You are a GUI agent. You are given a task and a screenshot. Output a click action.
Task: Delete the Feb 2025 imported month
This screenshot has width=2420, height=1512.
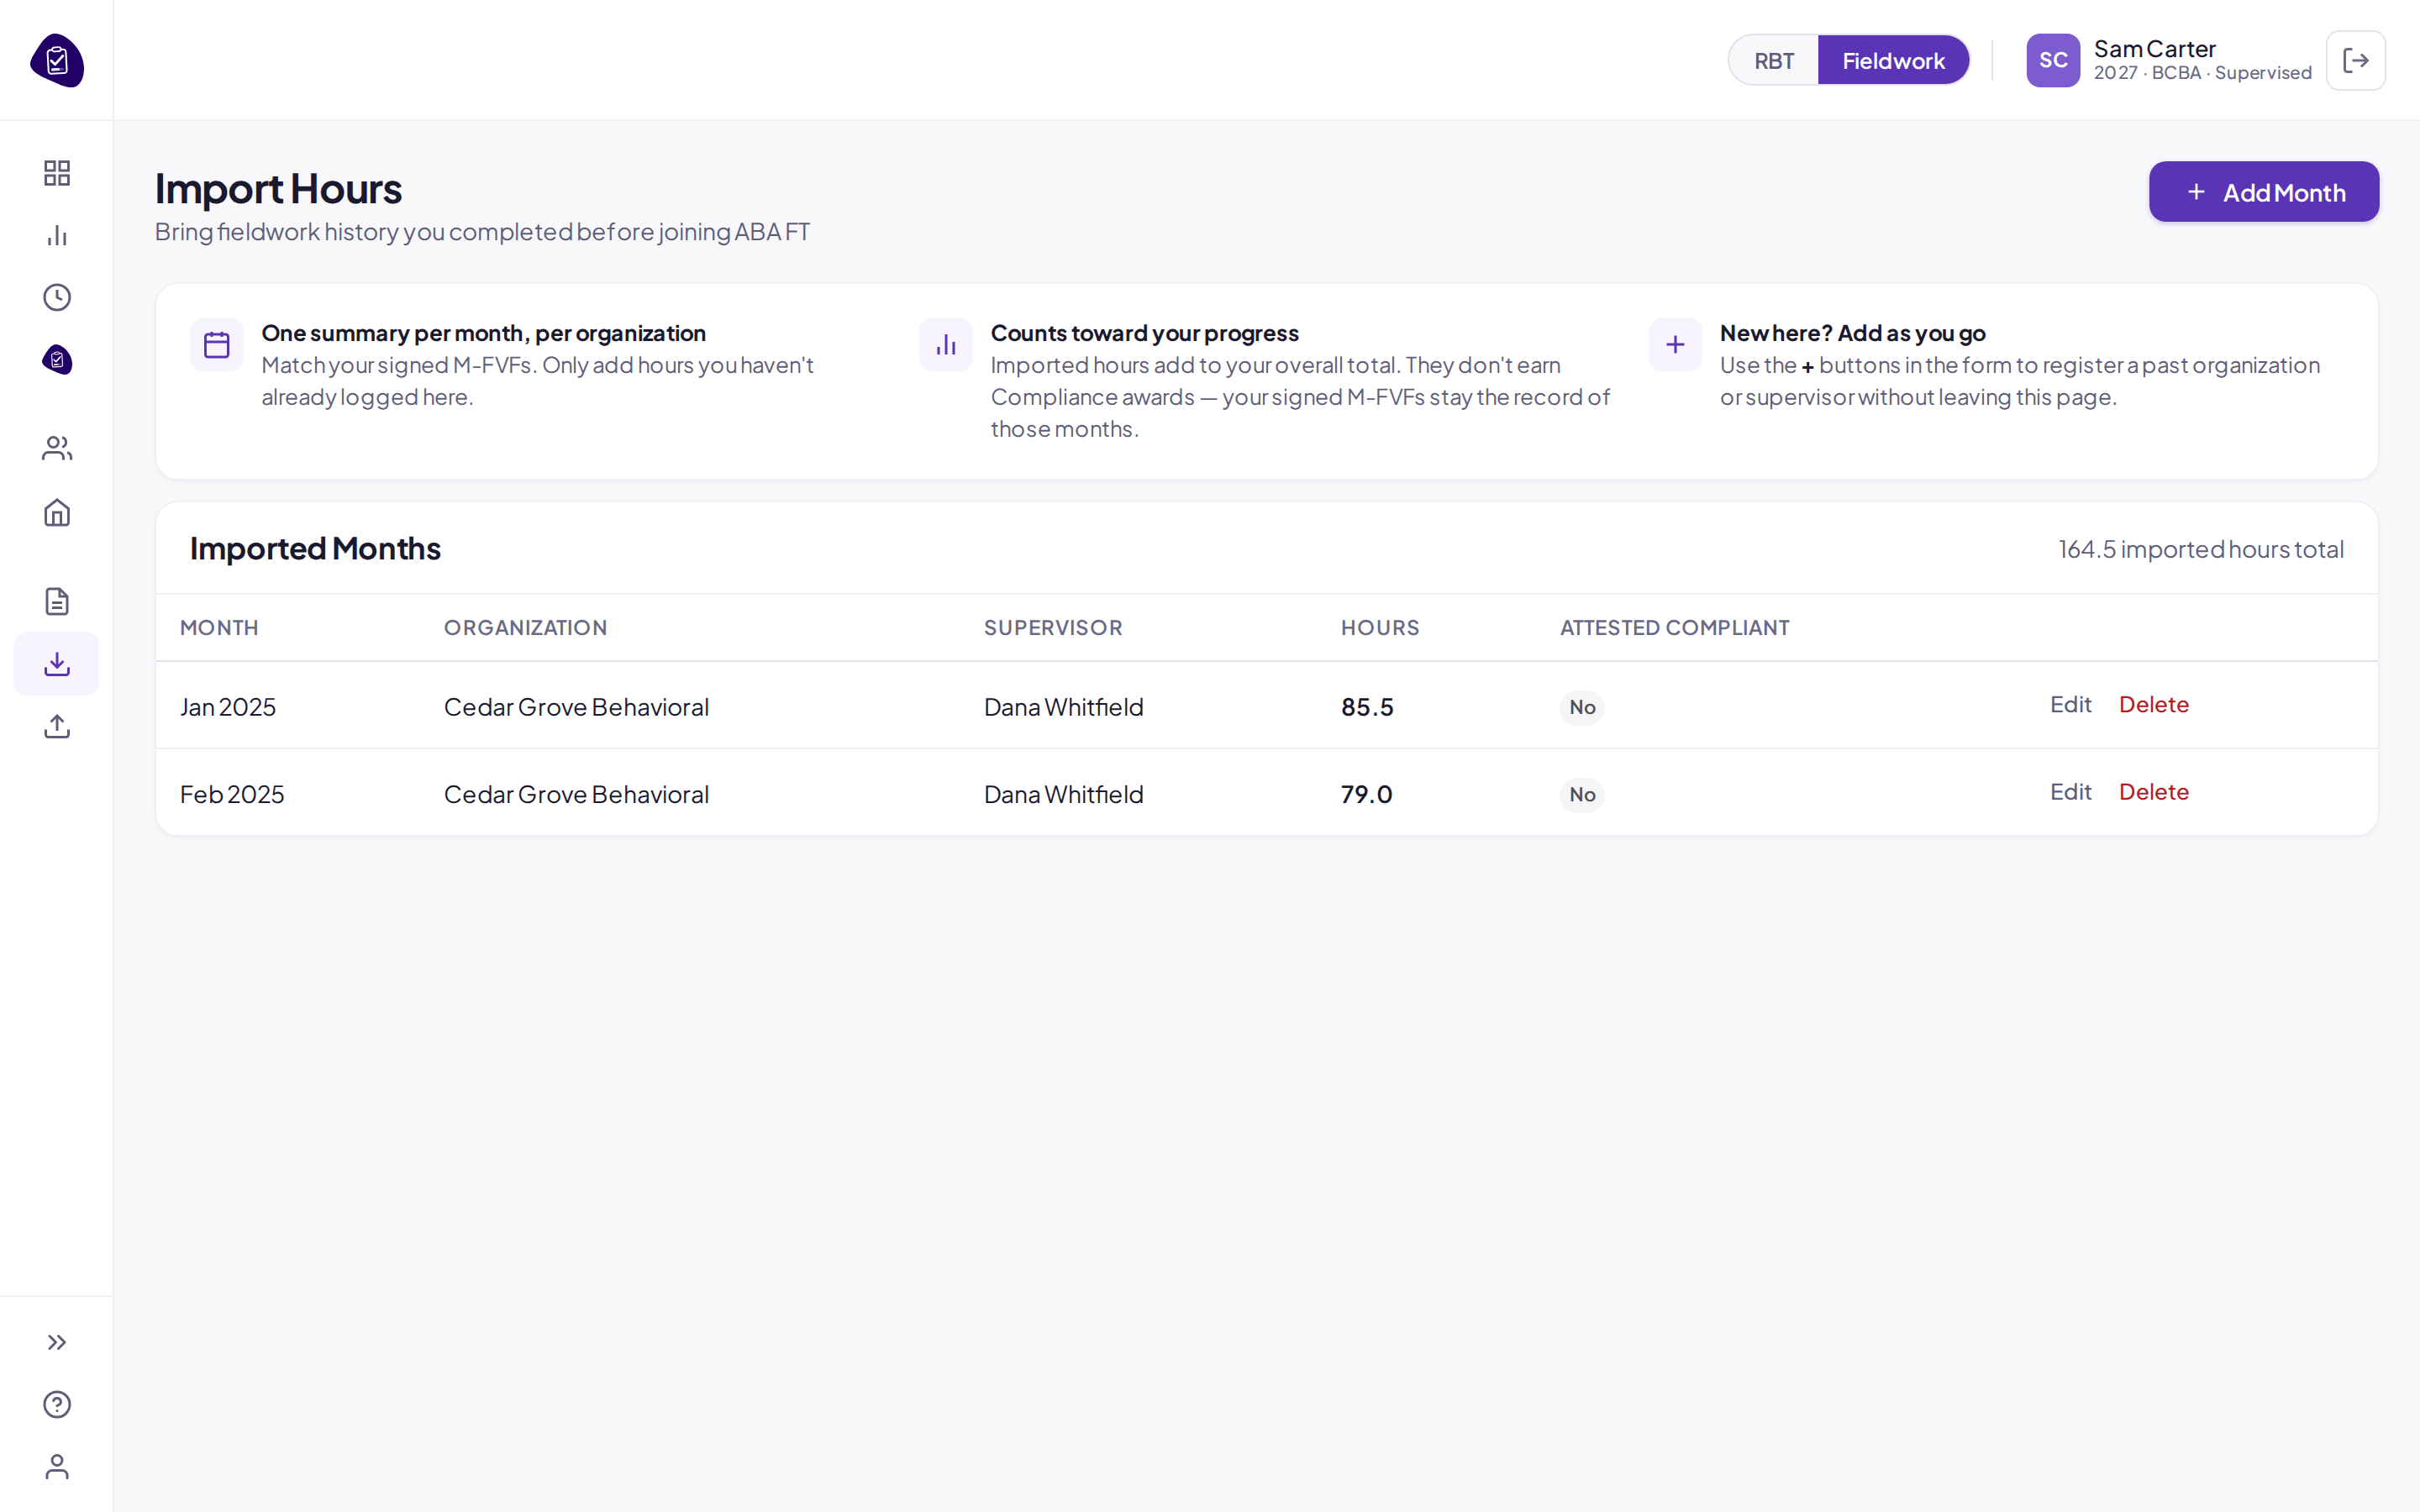(2154, 791)
